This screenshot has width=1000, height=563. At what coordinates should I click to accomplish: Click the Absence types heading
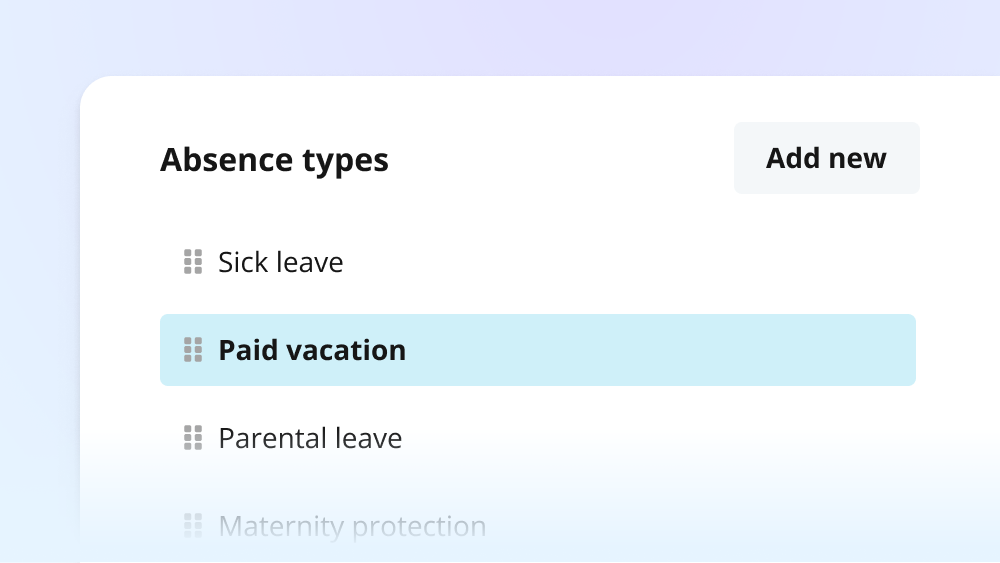pos(274,160)
